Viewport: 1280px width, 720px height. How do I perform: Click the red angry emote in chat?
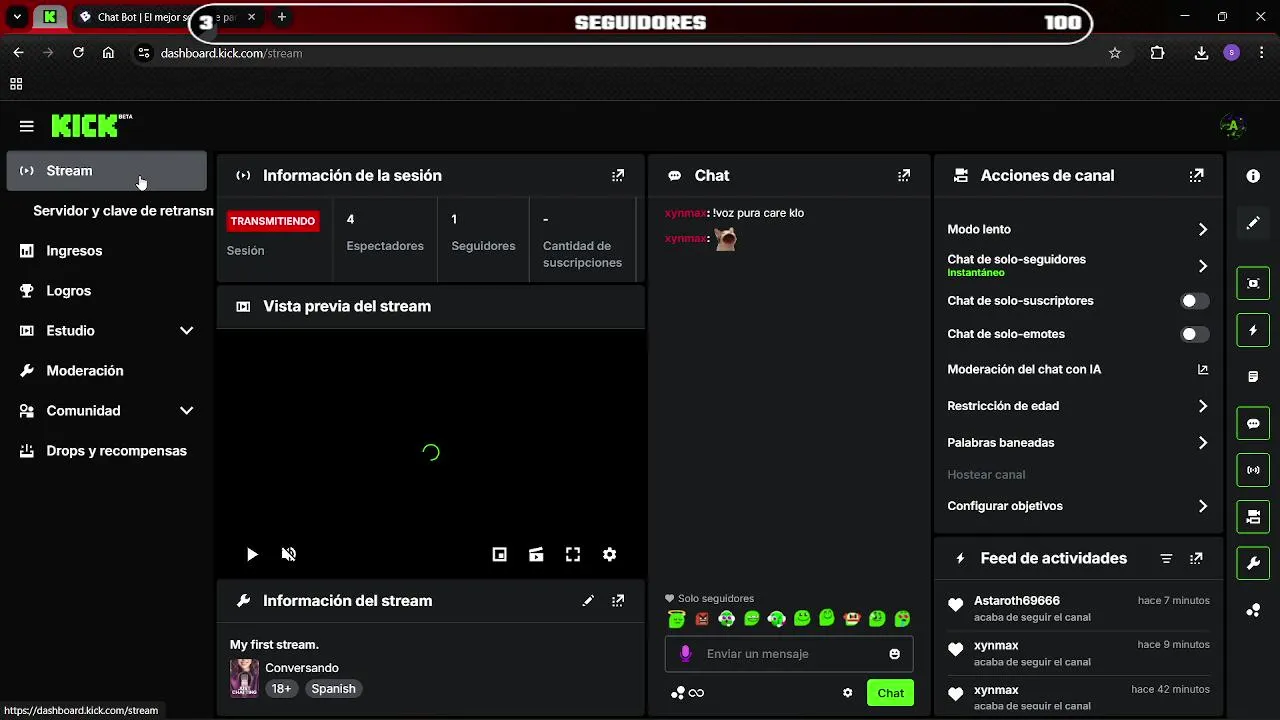pos(702,619)
